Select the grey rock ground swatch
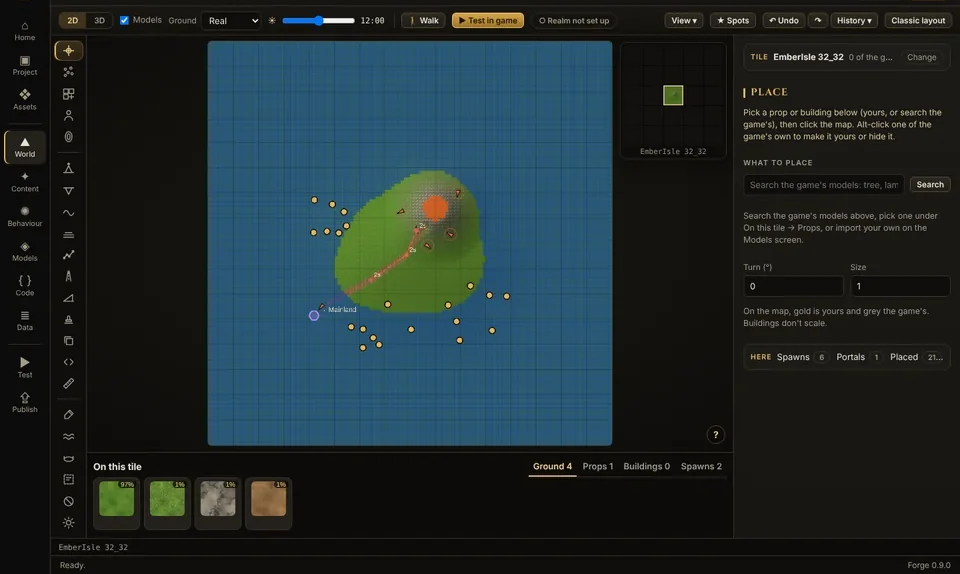 (217, 502)
